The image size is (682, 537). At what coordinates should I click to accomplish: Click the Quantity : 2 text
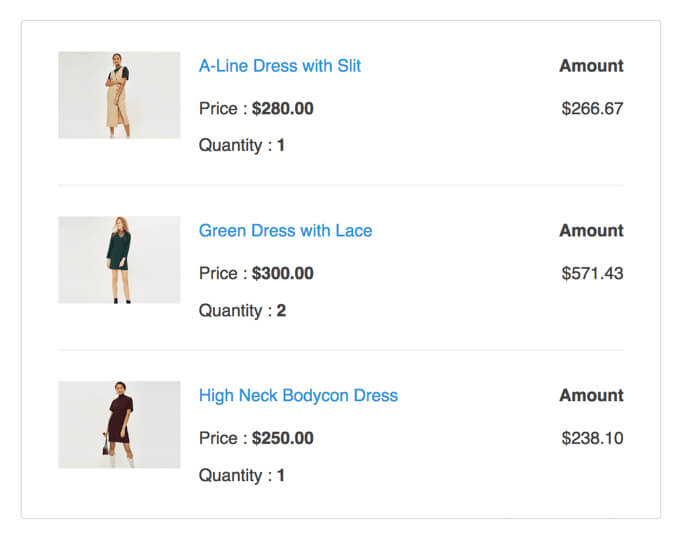tap(242, 311)
